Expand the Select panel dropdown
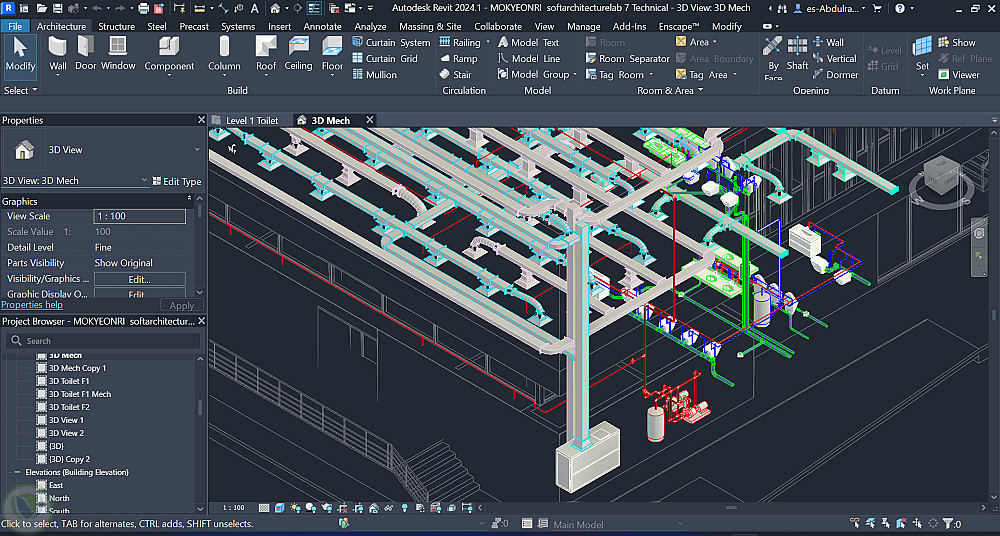Viewport: 1000px width, 536px height. pos(20,90)
